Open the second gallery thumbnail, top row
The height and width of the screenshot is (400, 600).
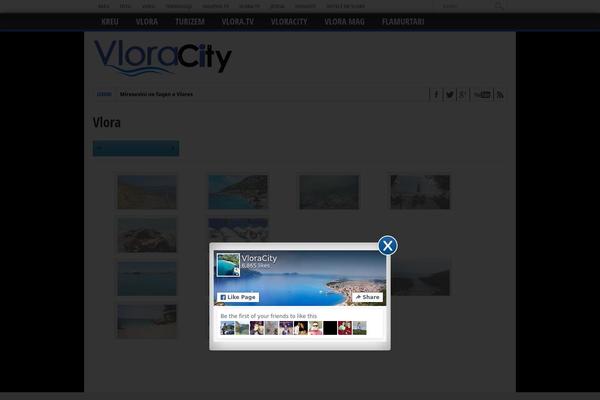pyautogui.click(x=238, y=192)
